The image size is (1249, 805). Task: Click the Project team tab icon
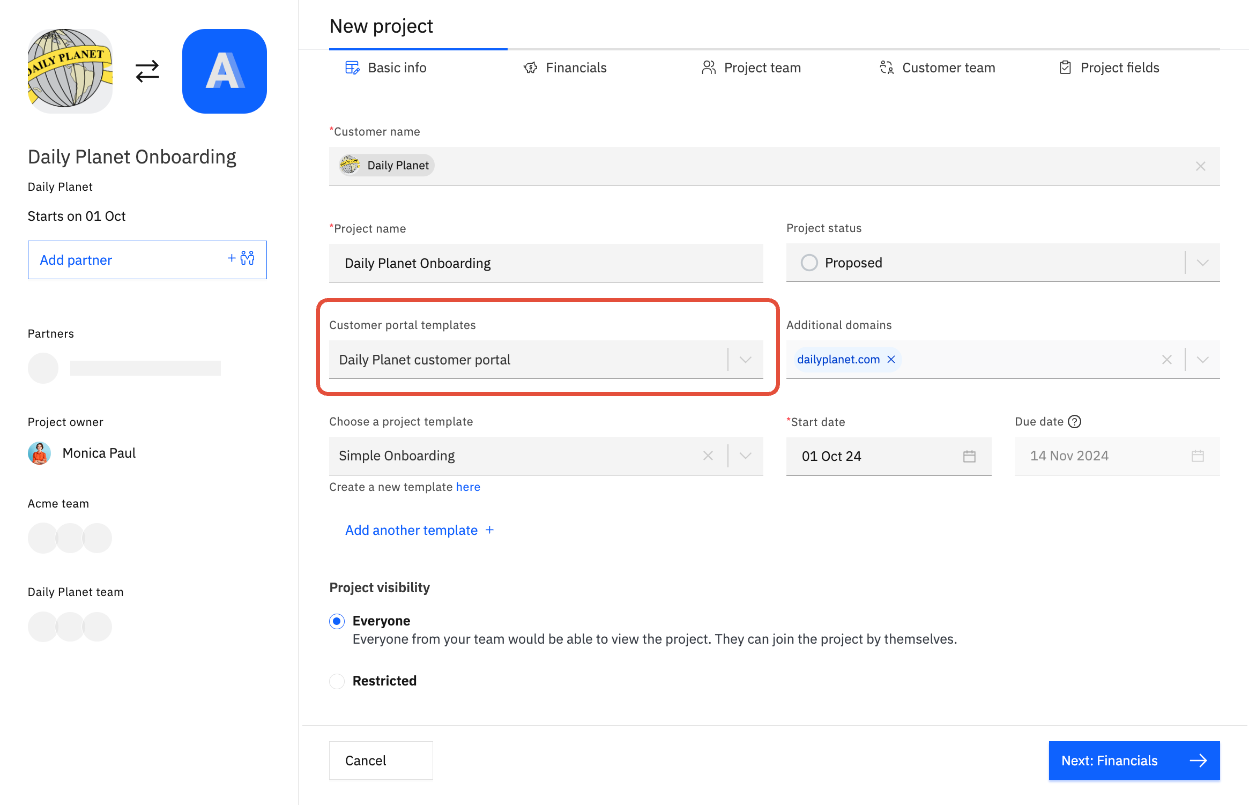click(709, 68)
